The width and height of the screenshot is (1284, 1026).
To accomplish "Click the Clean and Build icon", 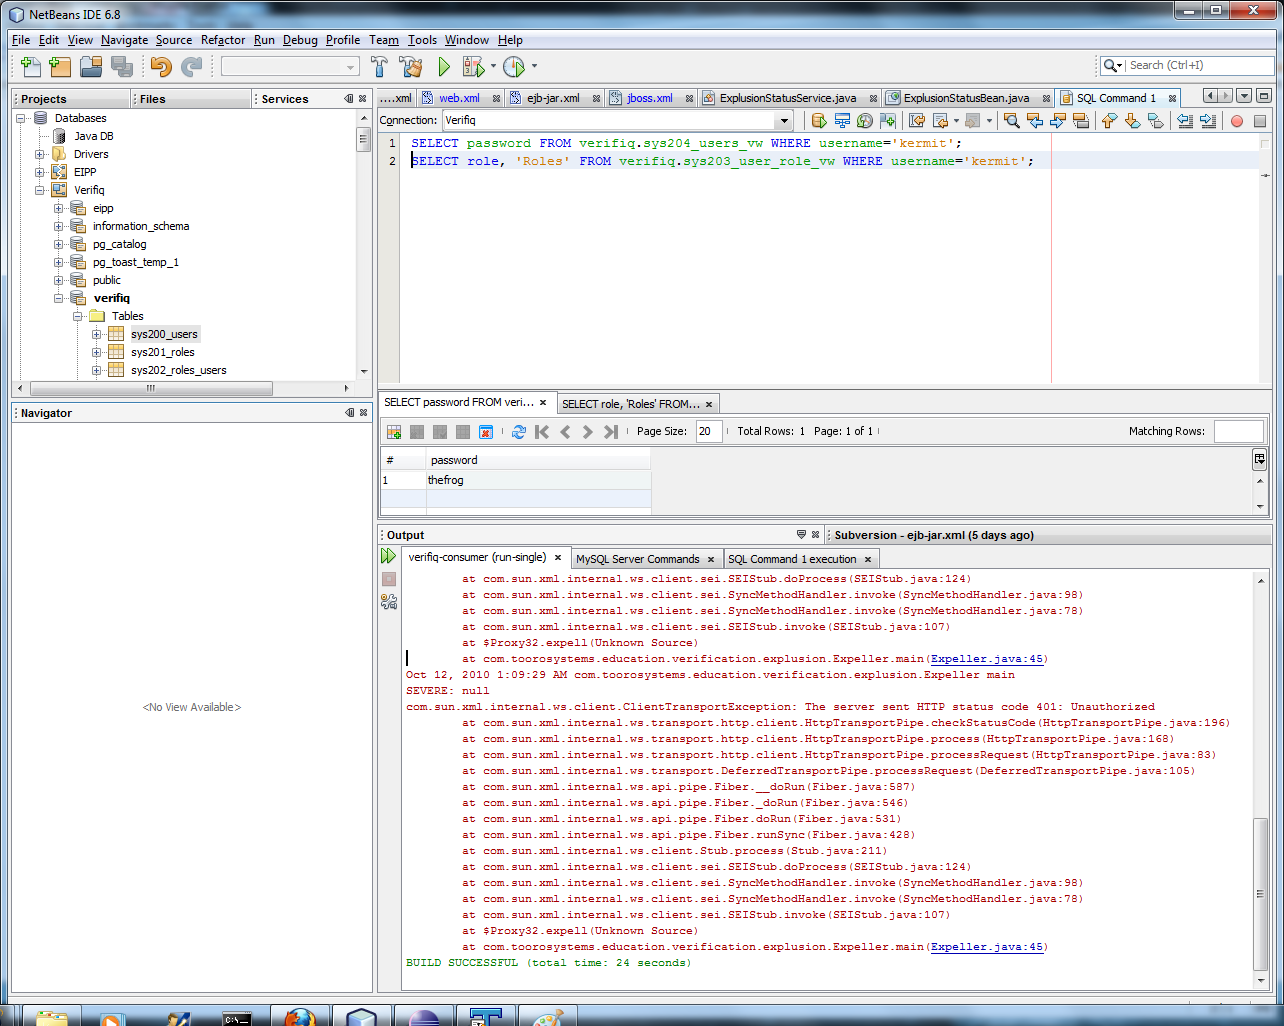I will click(x=411, y=67).
